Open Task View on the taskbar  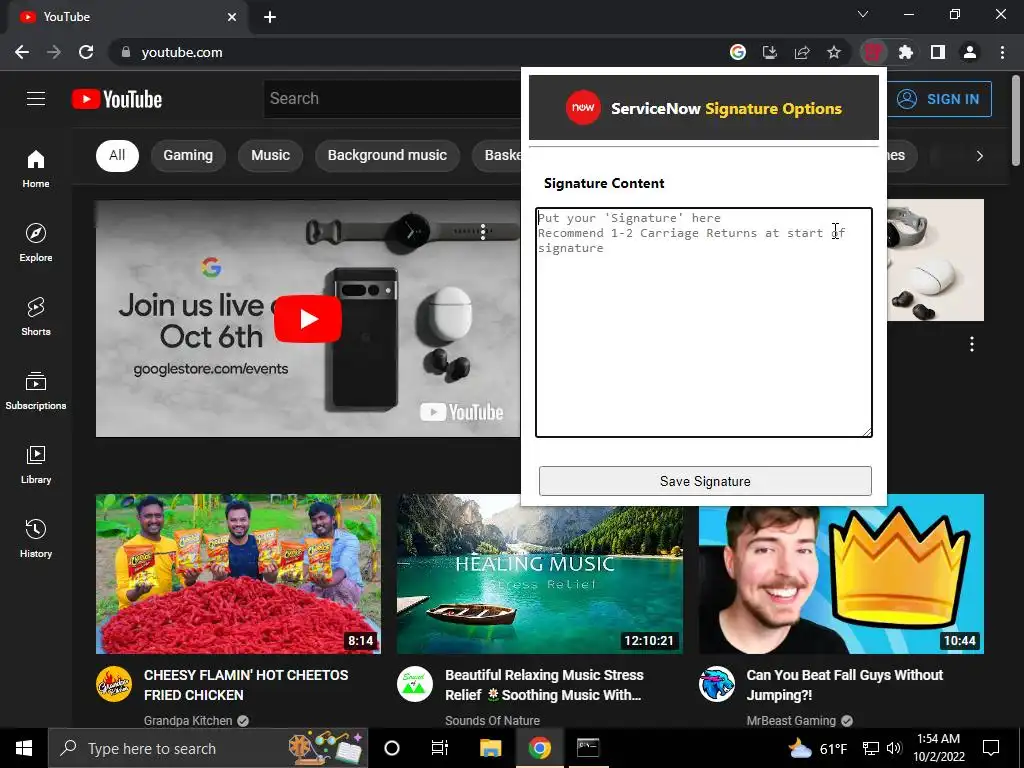pos(440,748)
